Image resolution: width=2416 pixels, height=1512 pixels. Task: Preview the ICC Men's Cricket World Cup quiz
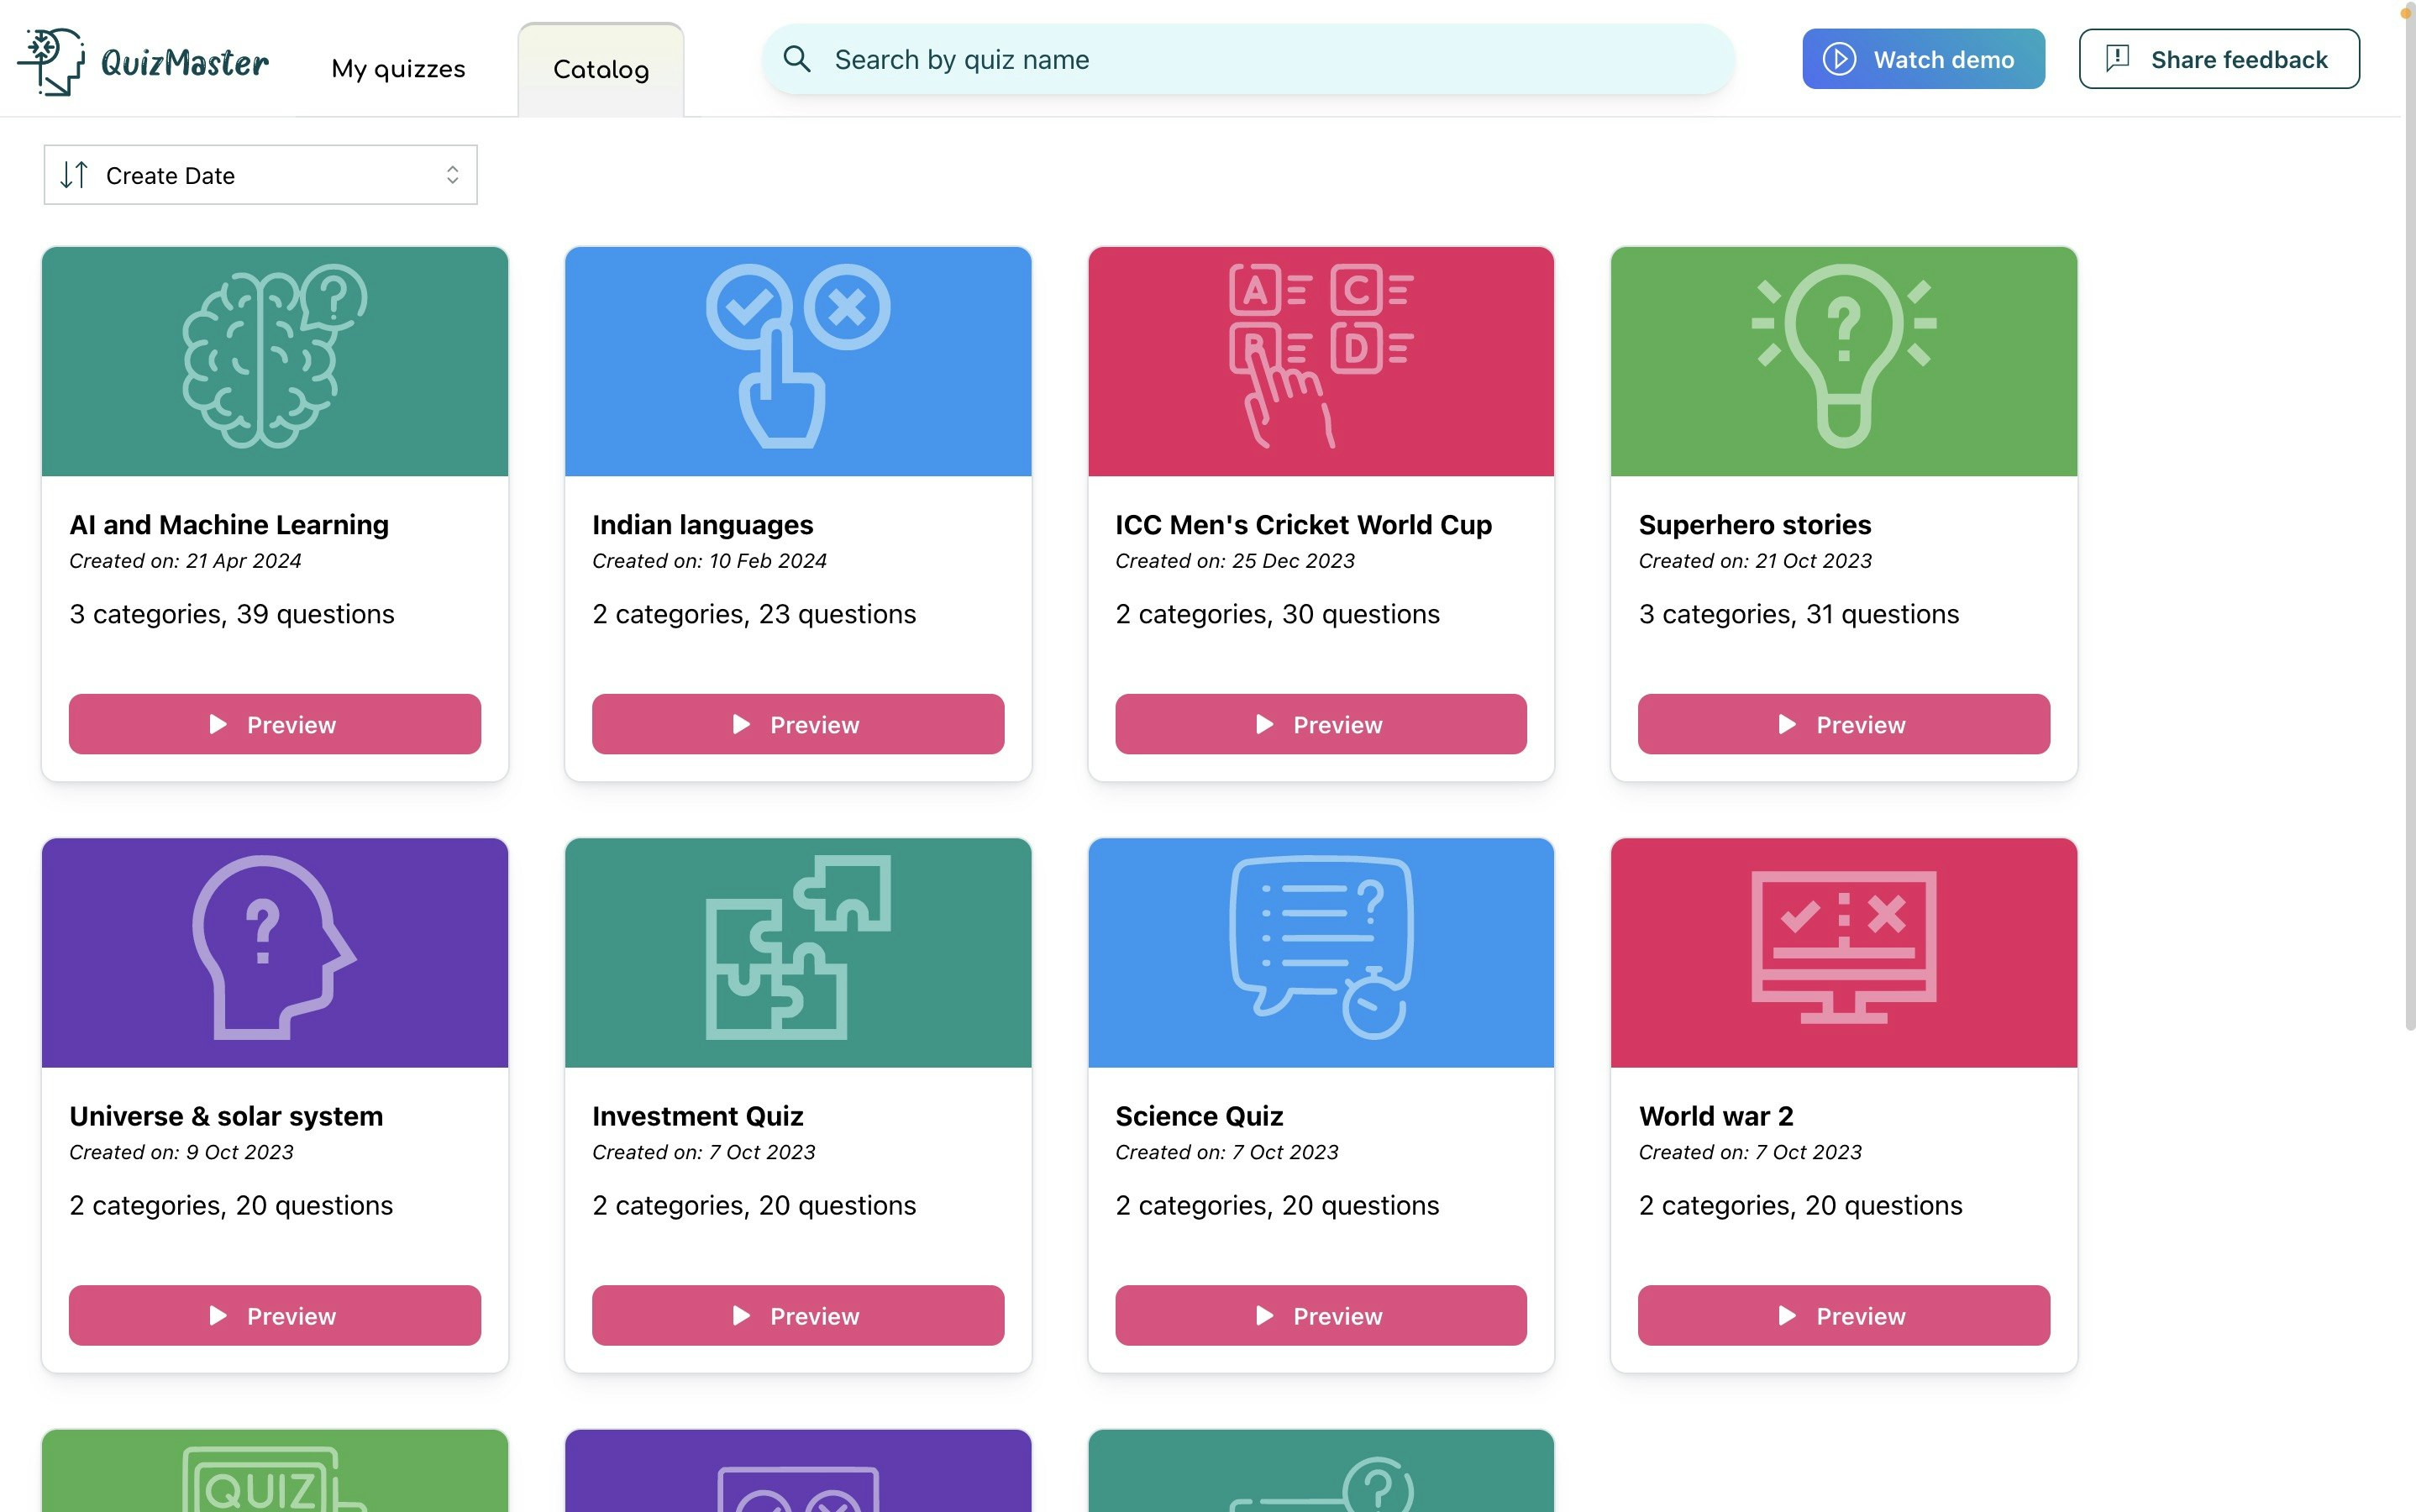[x=1321, y=724]
